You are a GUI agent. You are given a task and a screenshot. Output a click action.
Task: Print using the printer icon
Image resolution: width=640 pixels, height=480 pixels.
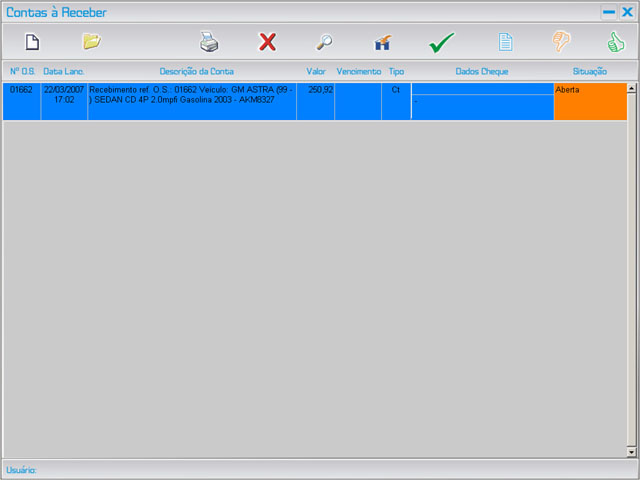[x=208, y=42]
